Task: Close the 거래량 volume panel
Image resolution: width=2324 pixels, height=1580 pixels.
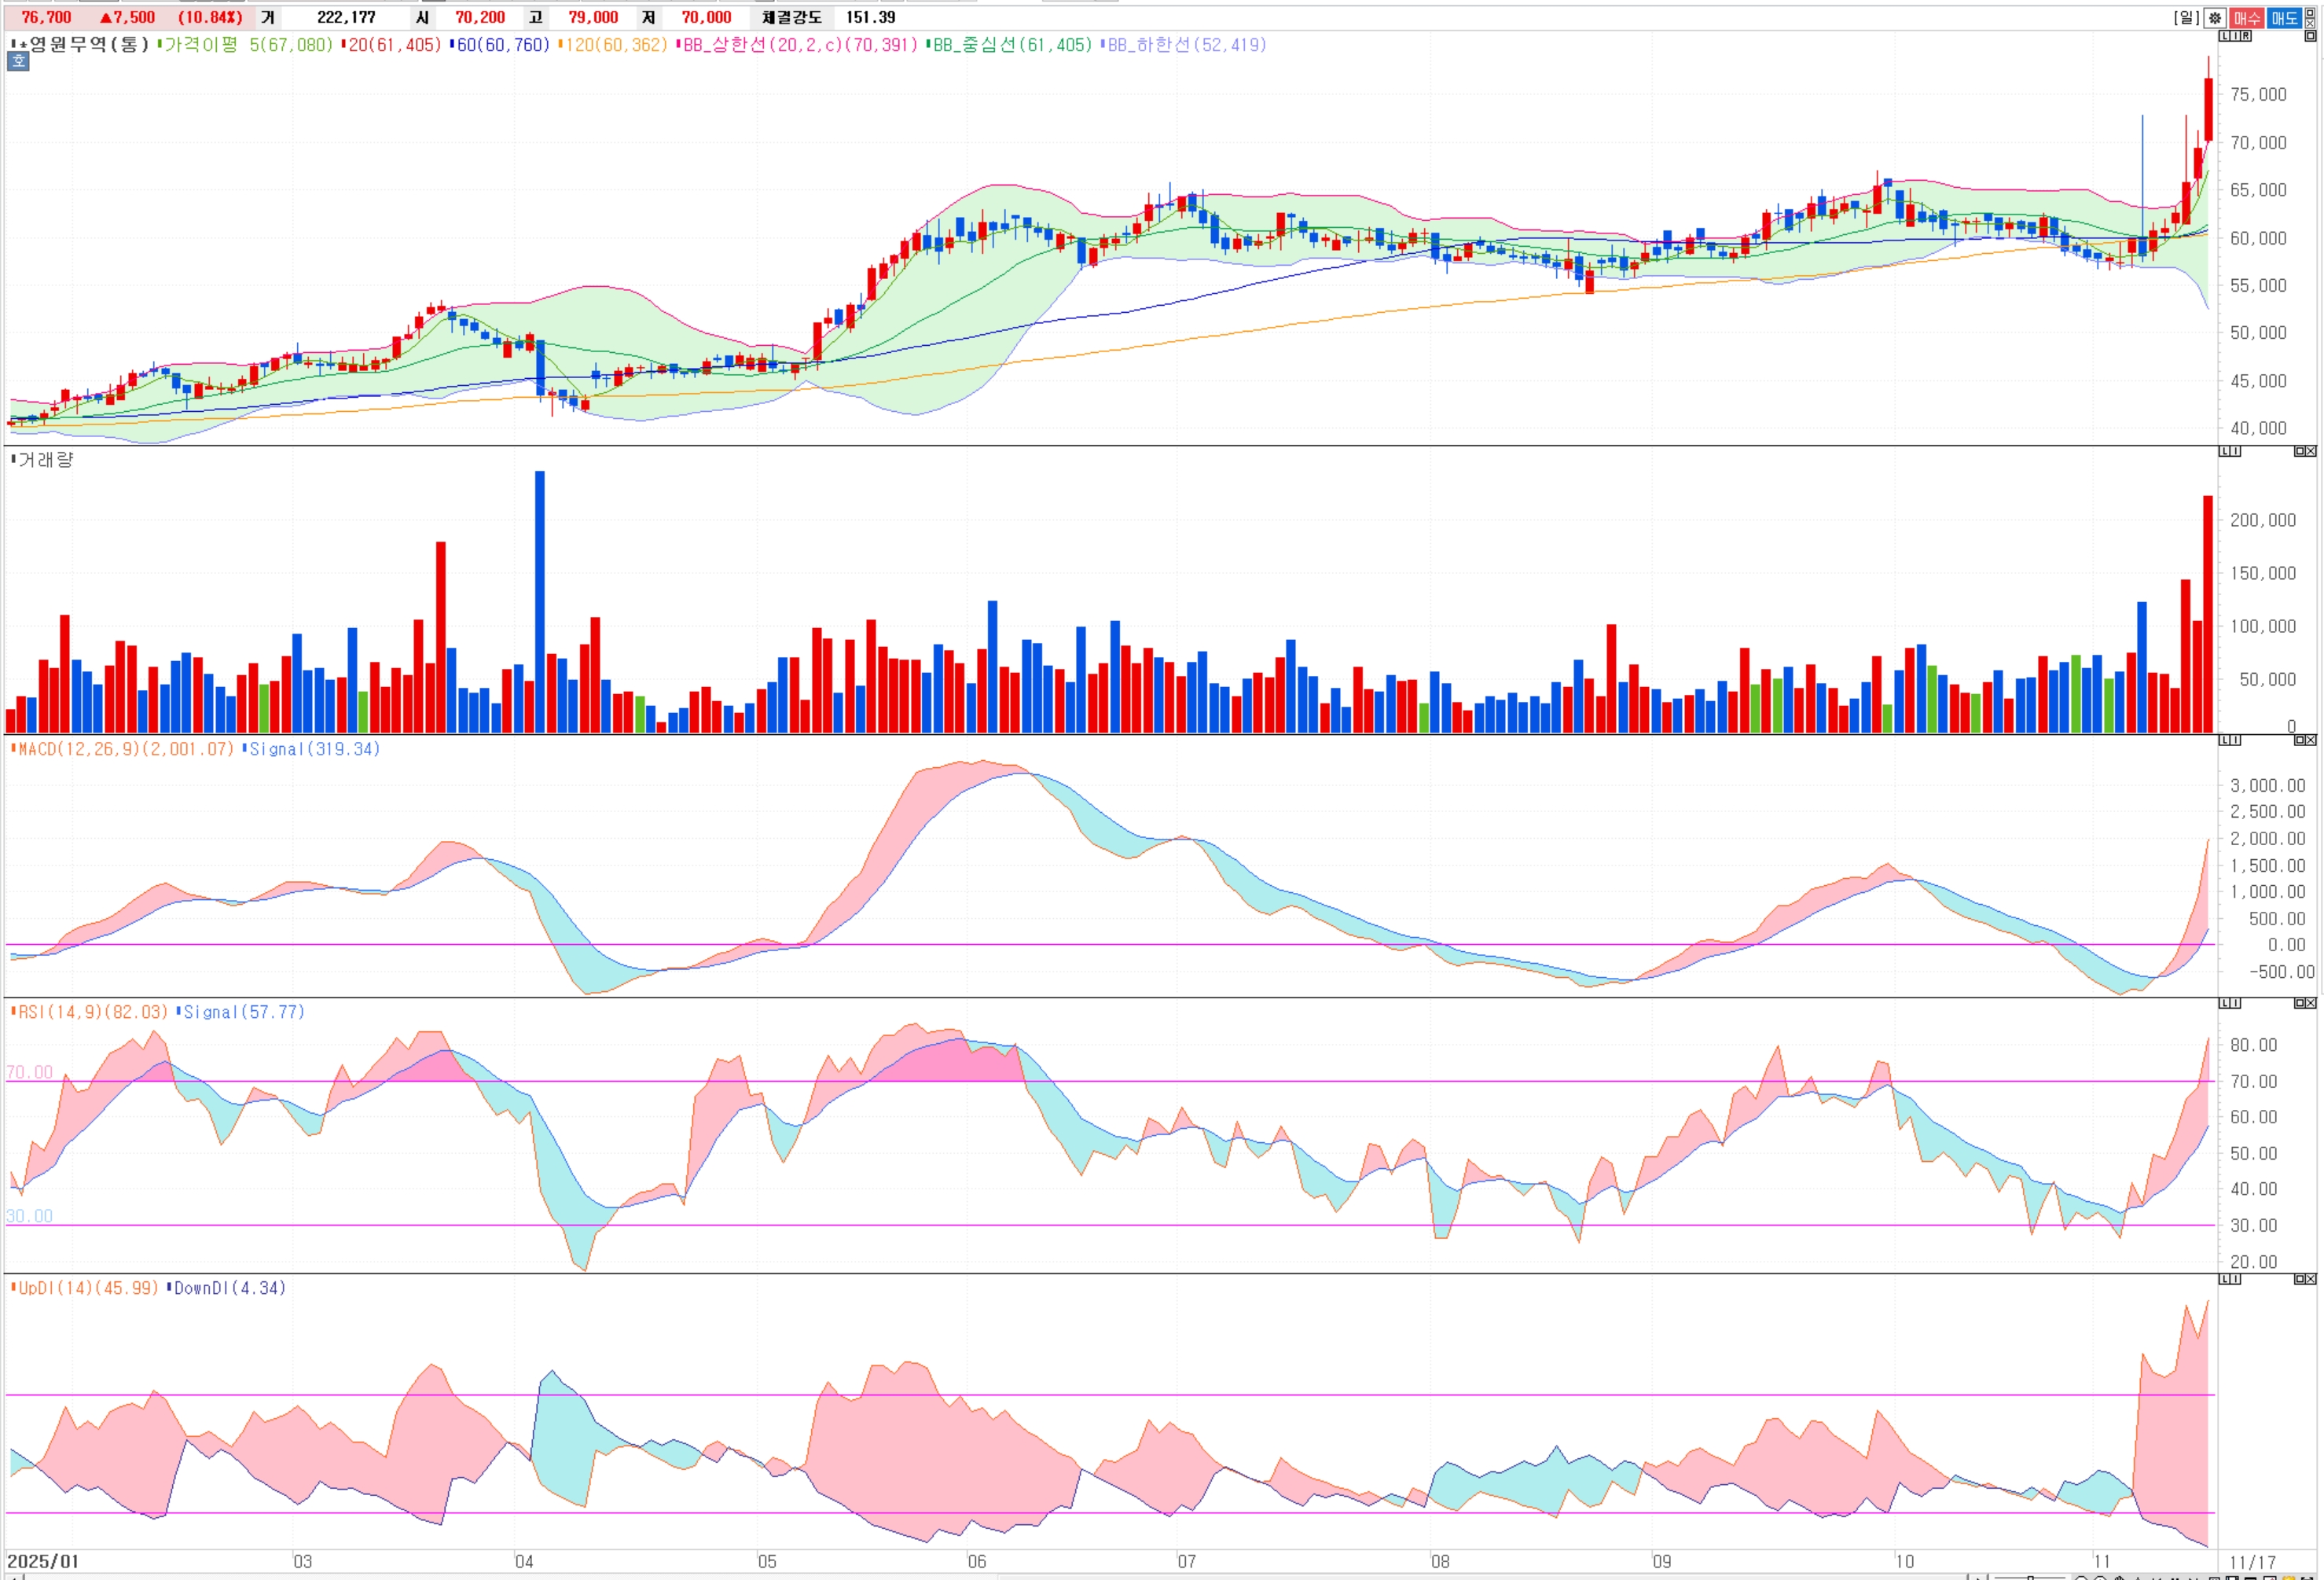Action: (x=2311, y=452)
